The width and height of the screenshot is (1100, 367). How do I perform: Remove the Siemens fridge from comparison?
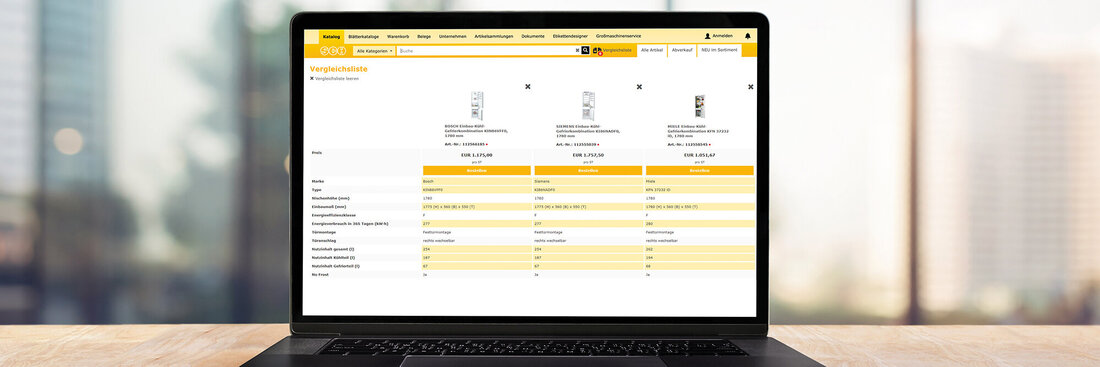click(x=639, y=86)
